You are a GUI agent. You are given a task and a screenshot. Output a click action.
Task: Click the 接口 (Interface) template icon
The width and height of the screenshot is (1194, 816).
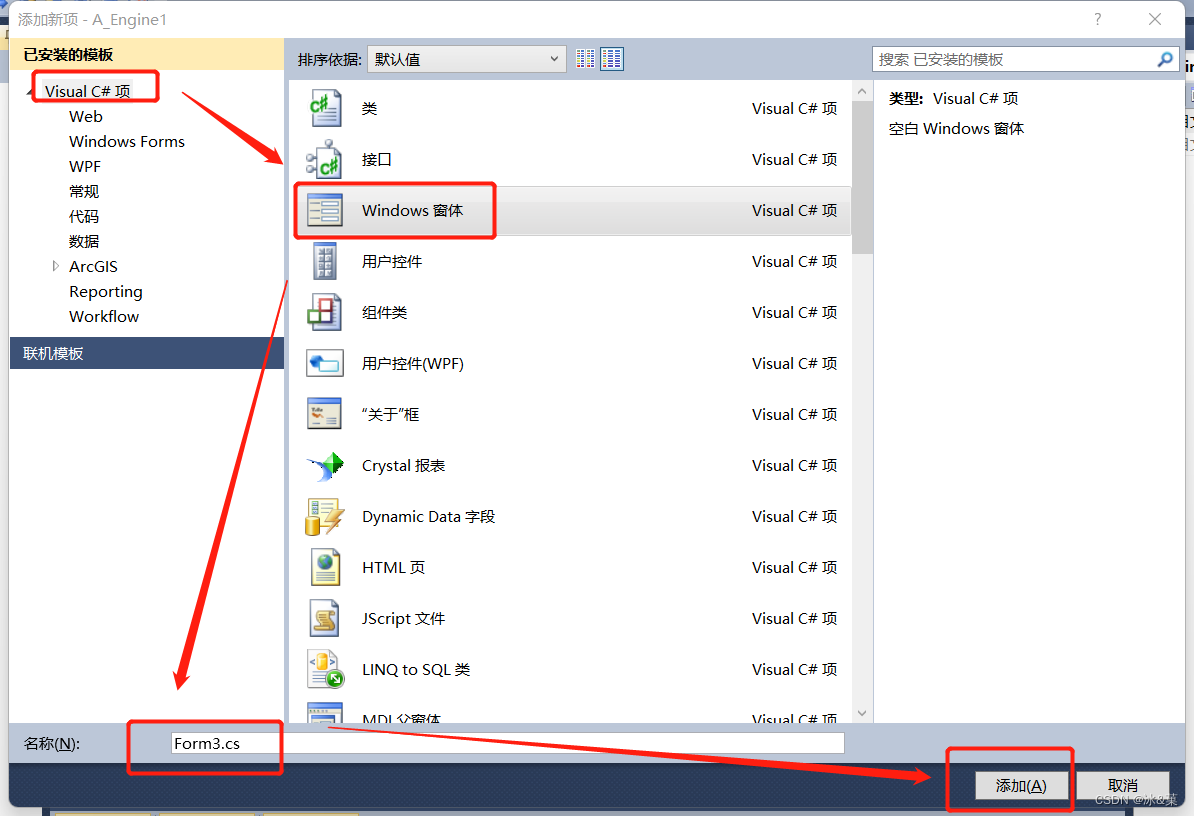pos(325,159)
